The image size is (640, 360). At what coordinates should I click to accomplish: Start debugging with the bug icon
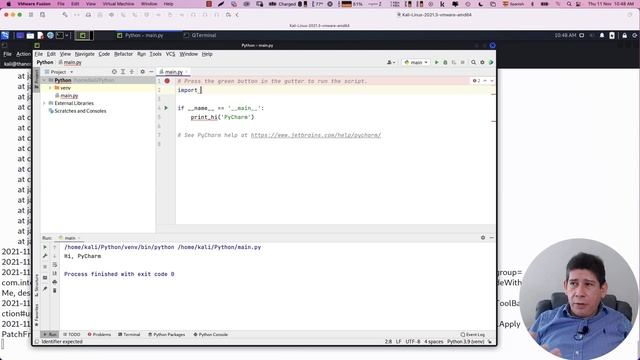click(445, 62)
